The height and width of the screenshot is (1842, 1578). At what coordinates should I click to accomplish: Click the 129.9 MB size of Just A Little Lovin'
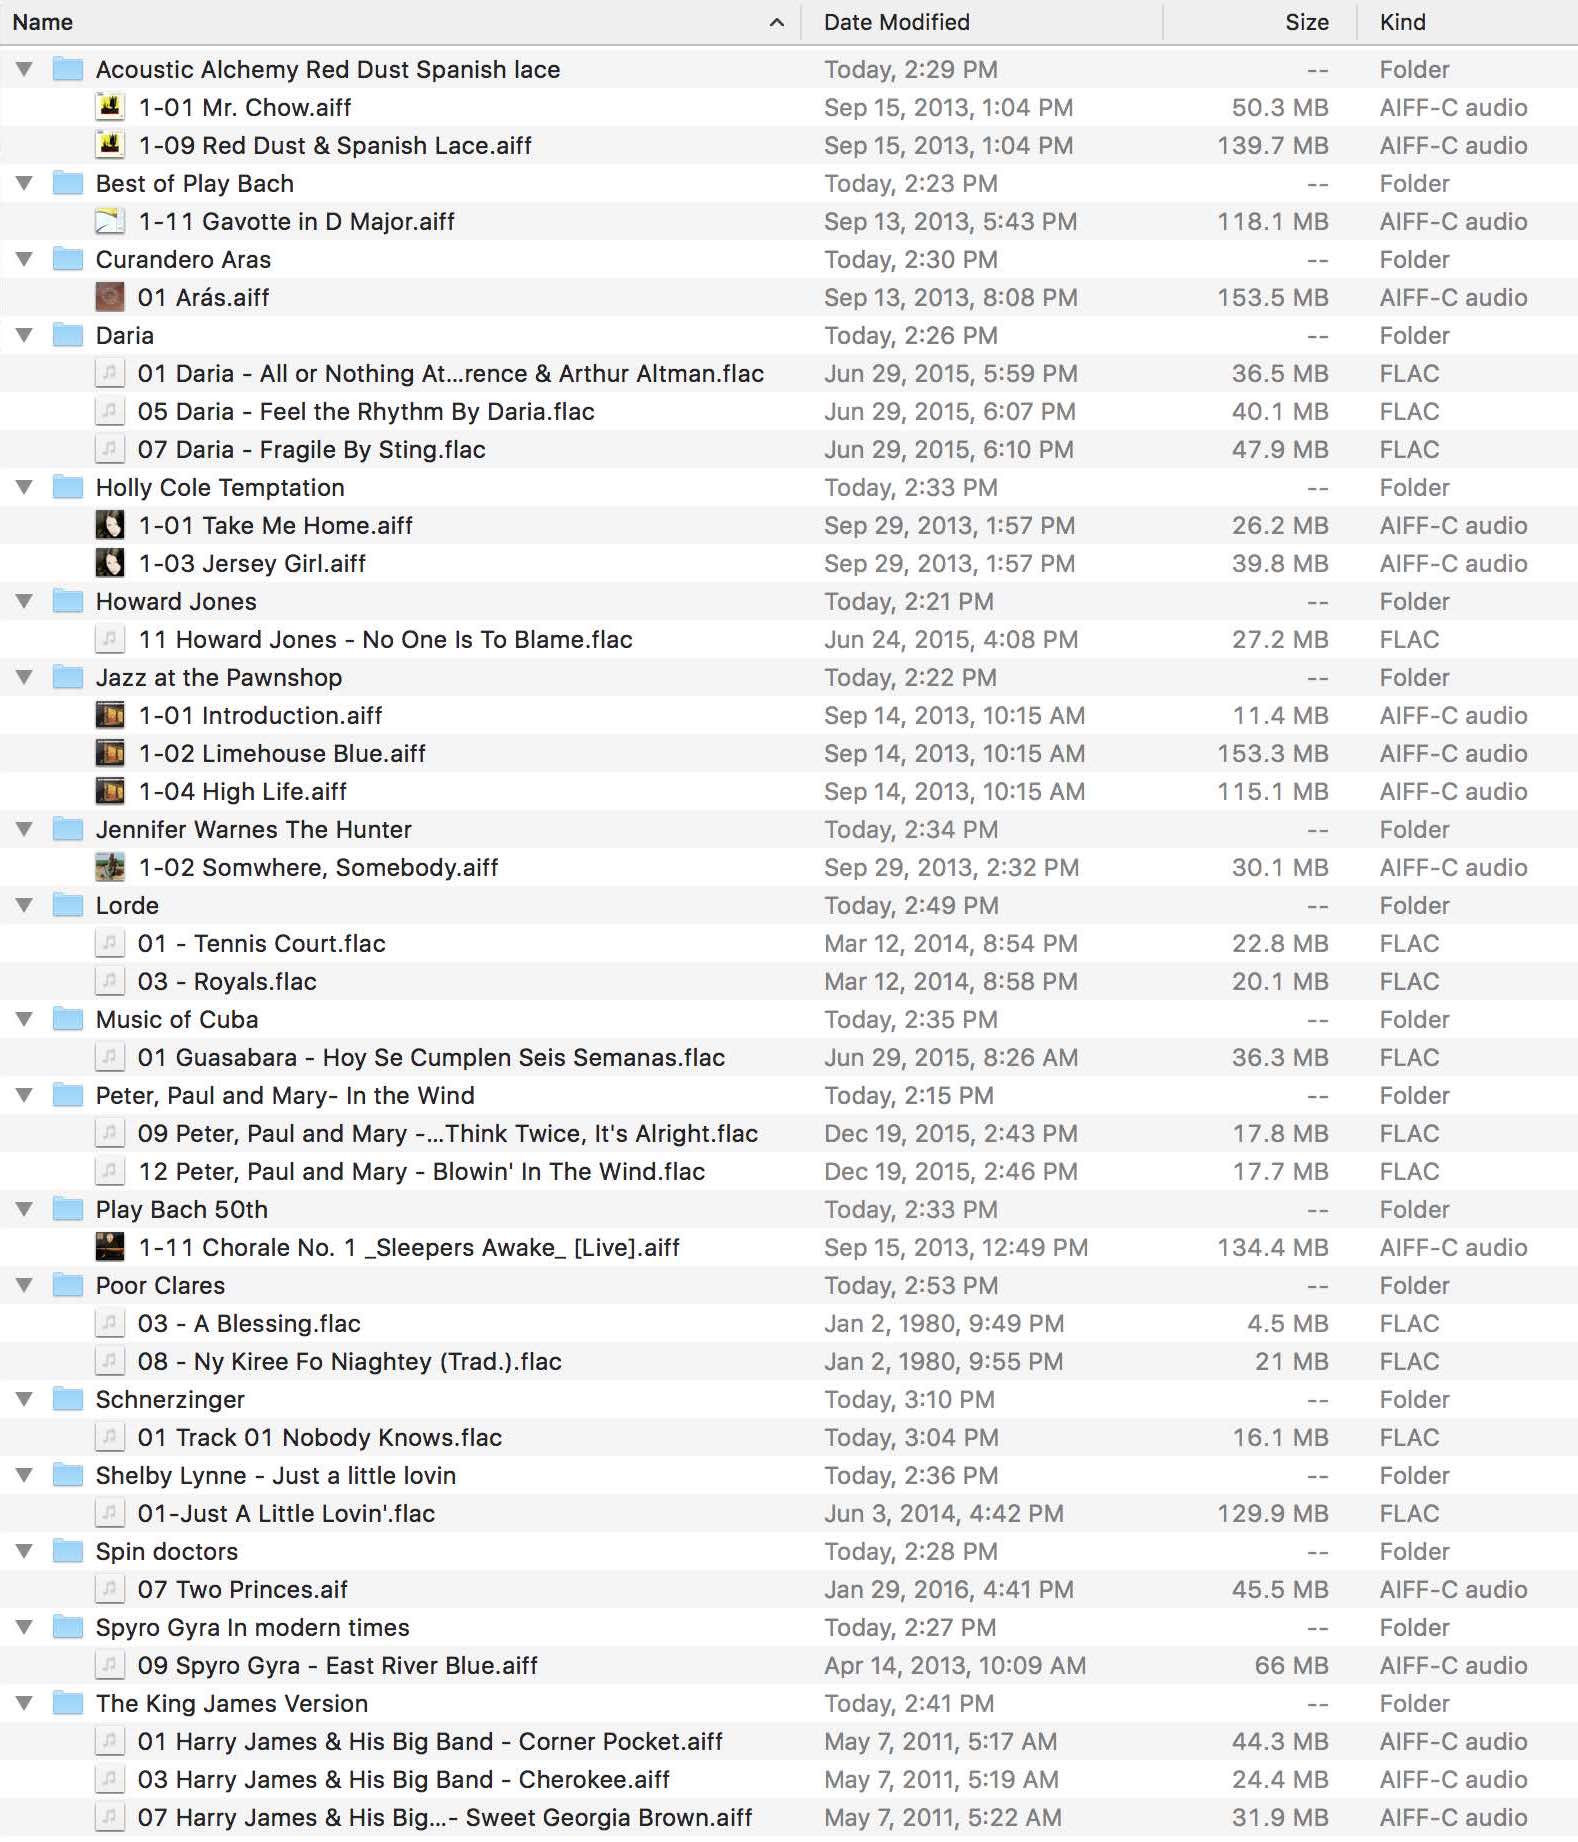(x=1272, y=1513)
